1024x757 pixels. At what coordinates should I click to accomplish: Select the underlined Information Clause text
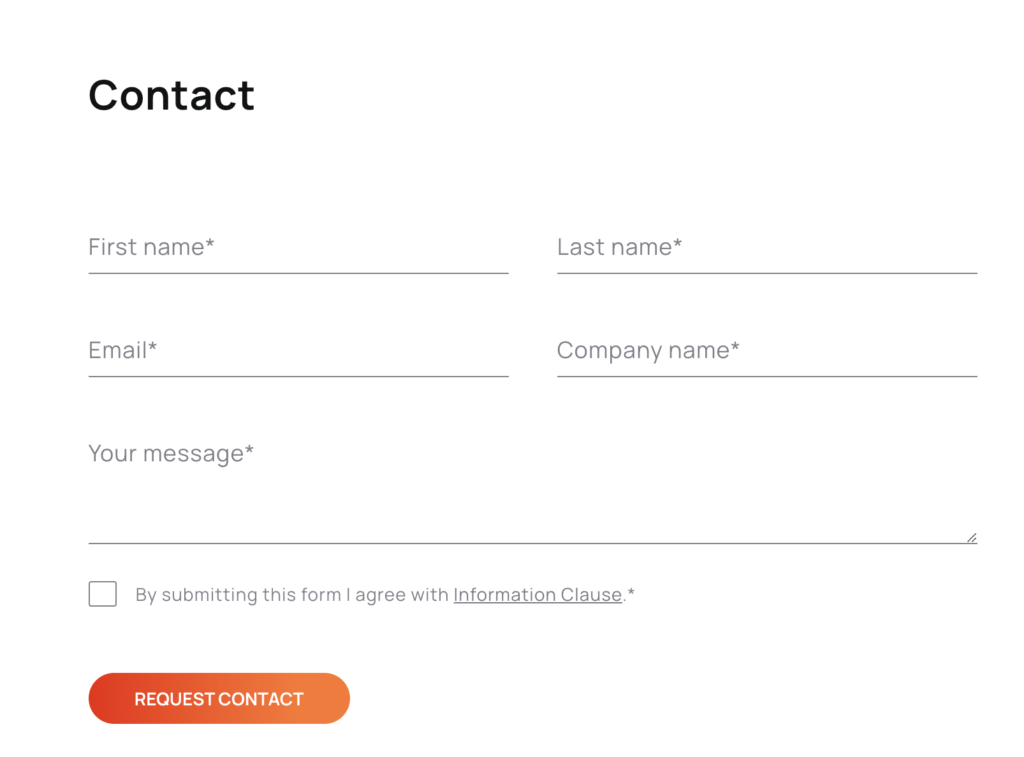pos(537,594)
